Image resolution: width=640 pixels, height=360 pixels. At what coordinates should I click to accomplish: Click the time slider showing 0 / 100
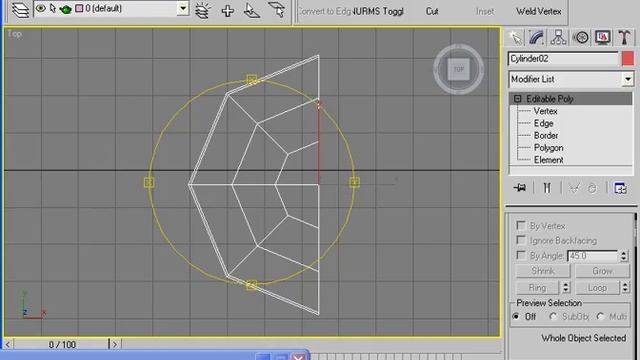click(62, 344)
